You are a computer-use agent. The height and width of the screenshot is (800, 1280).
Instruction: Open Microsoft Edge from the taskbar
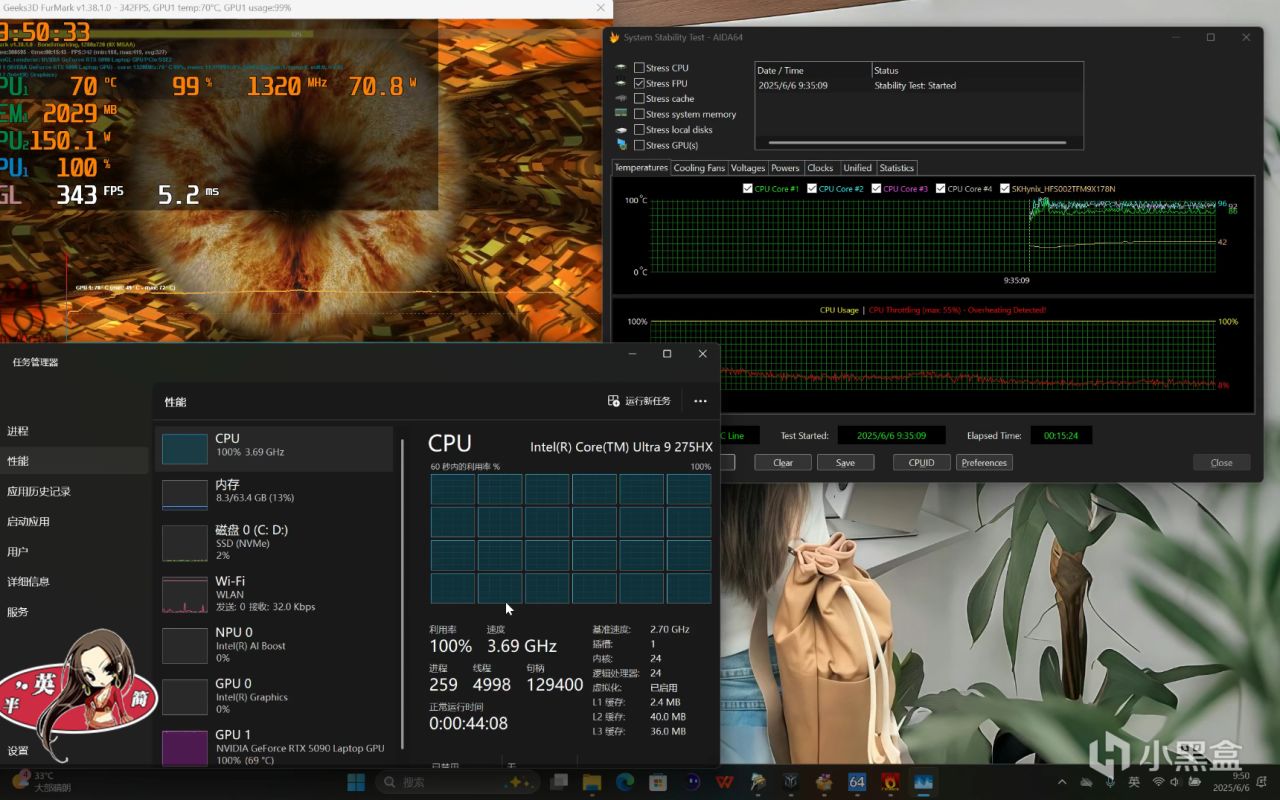[x=625, y=782]
